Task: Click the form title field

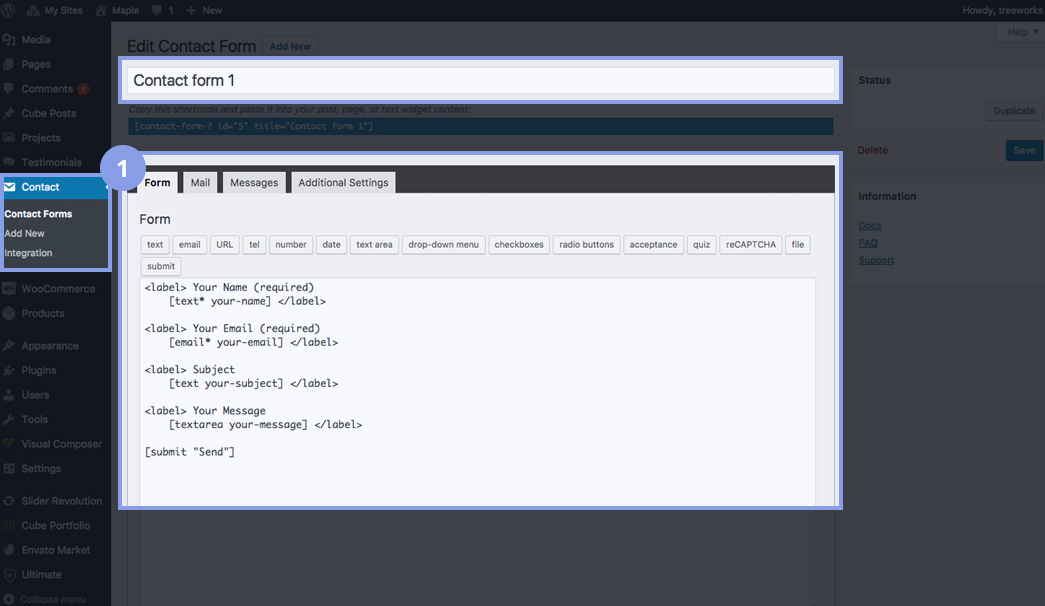Action: 481,81
